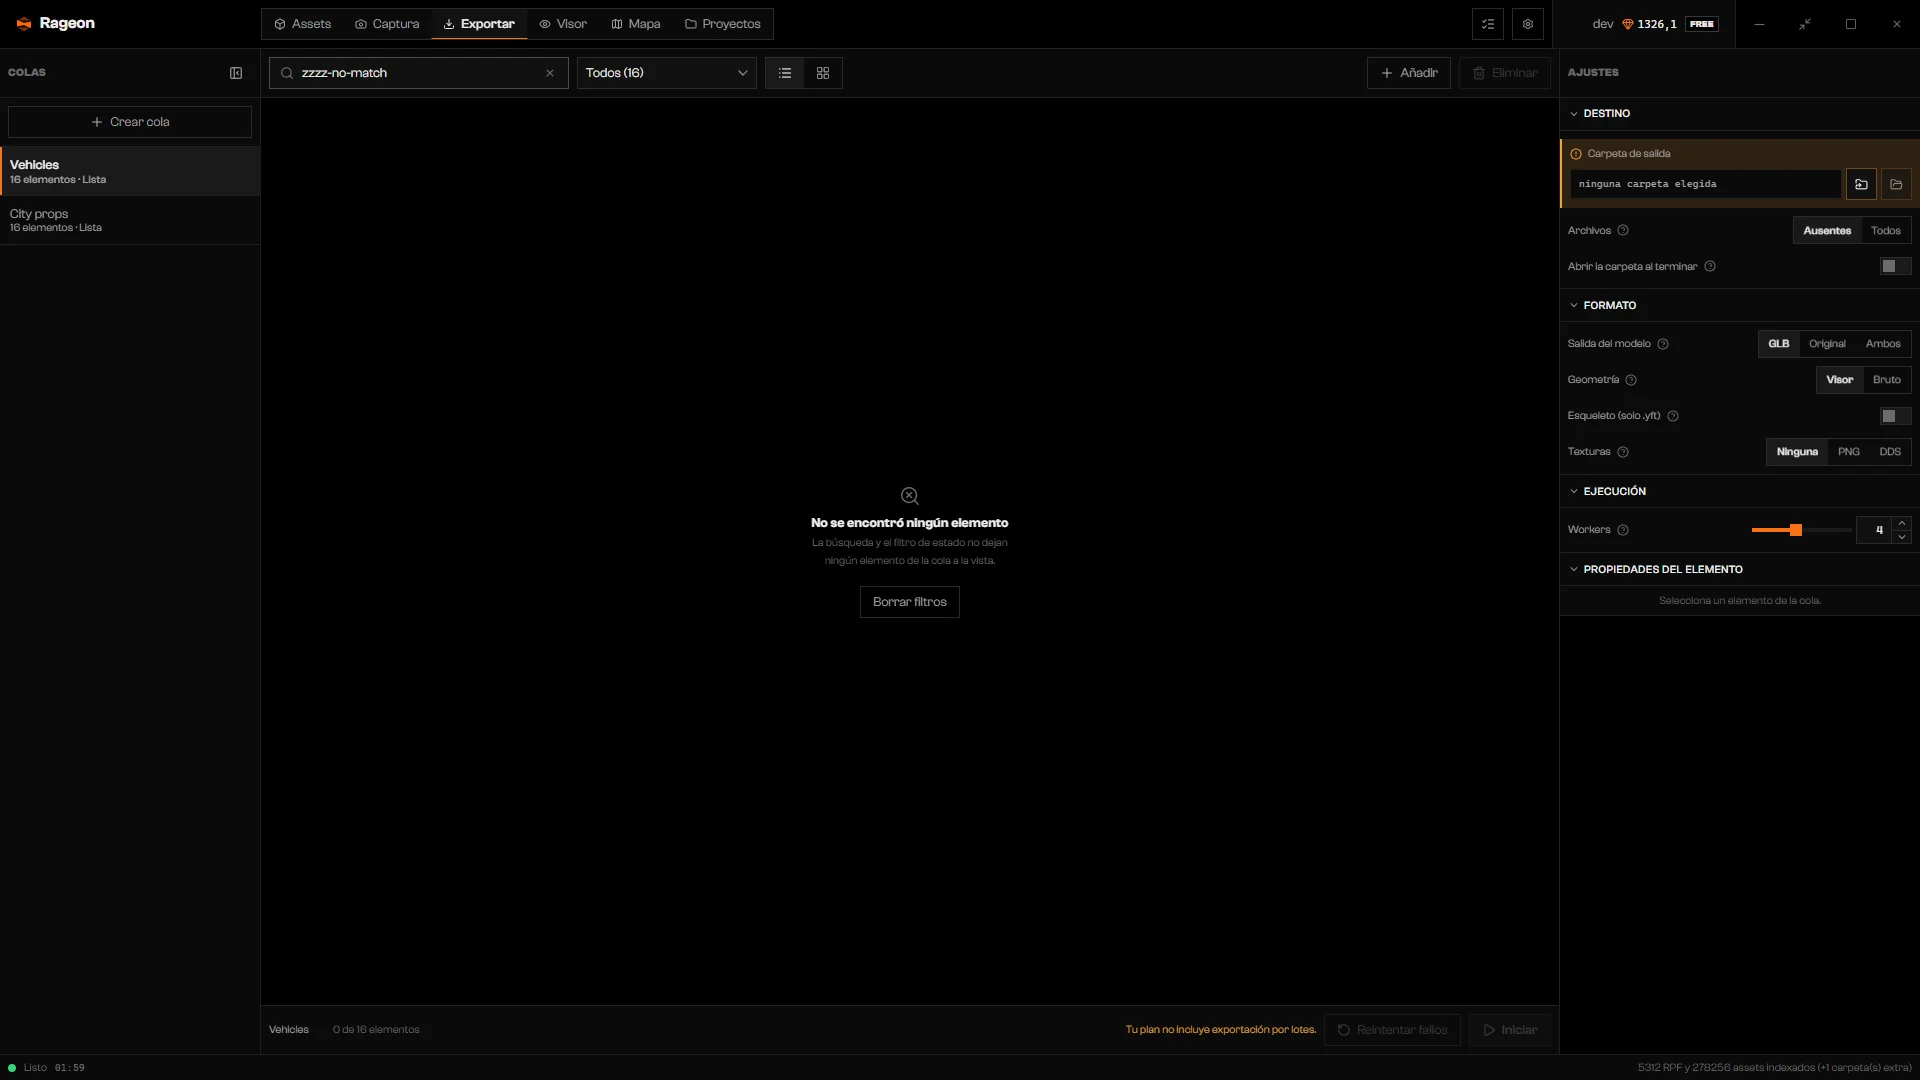Open the settings gear icon
This screenshot has width=1920, height=1080.
pos(1528,24)
